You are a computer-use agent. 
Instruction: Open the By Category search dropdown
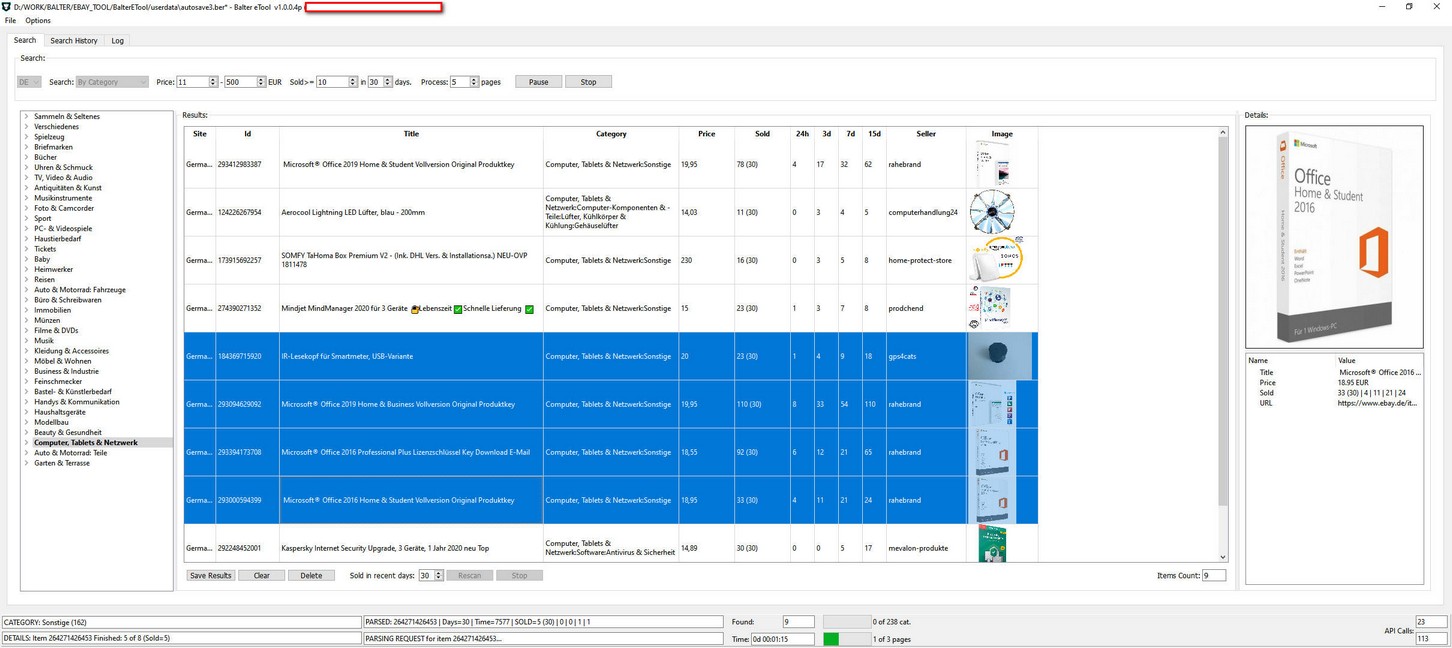(x=112, y=82)
